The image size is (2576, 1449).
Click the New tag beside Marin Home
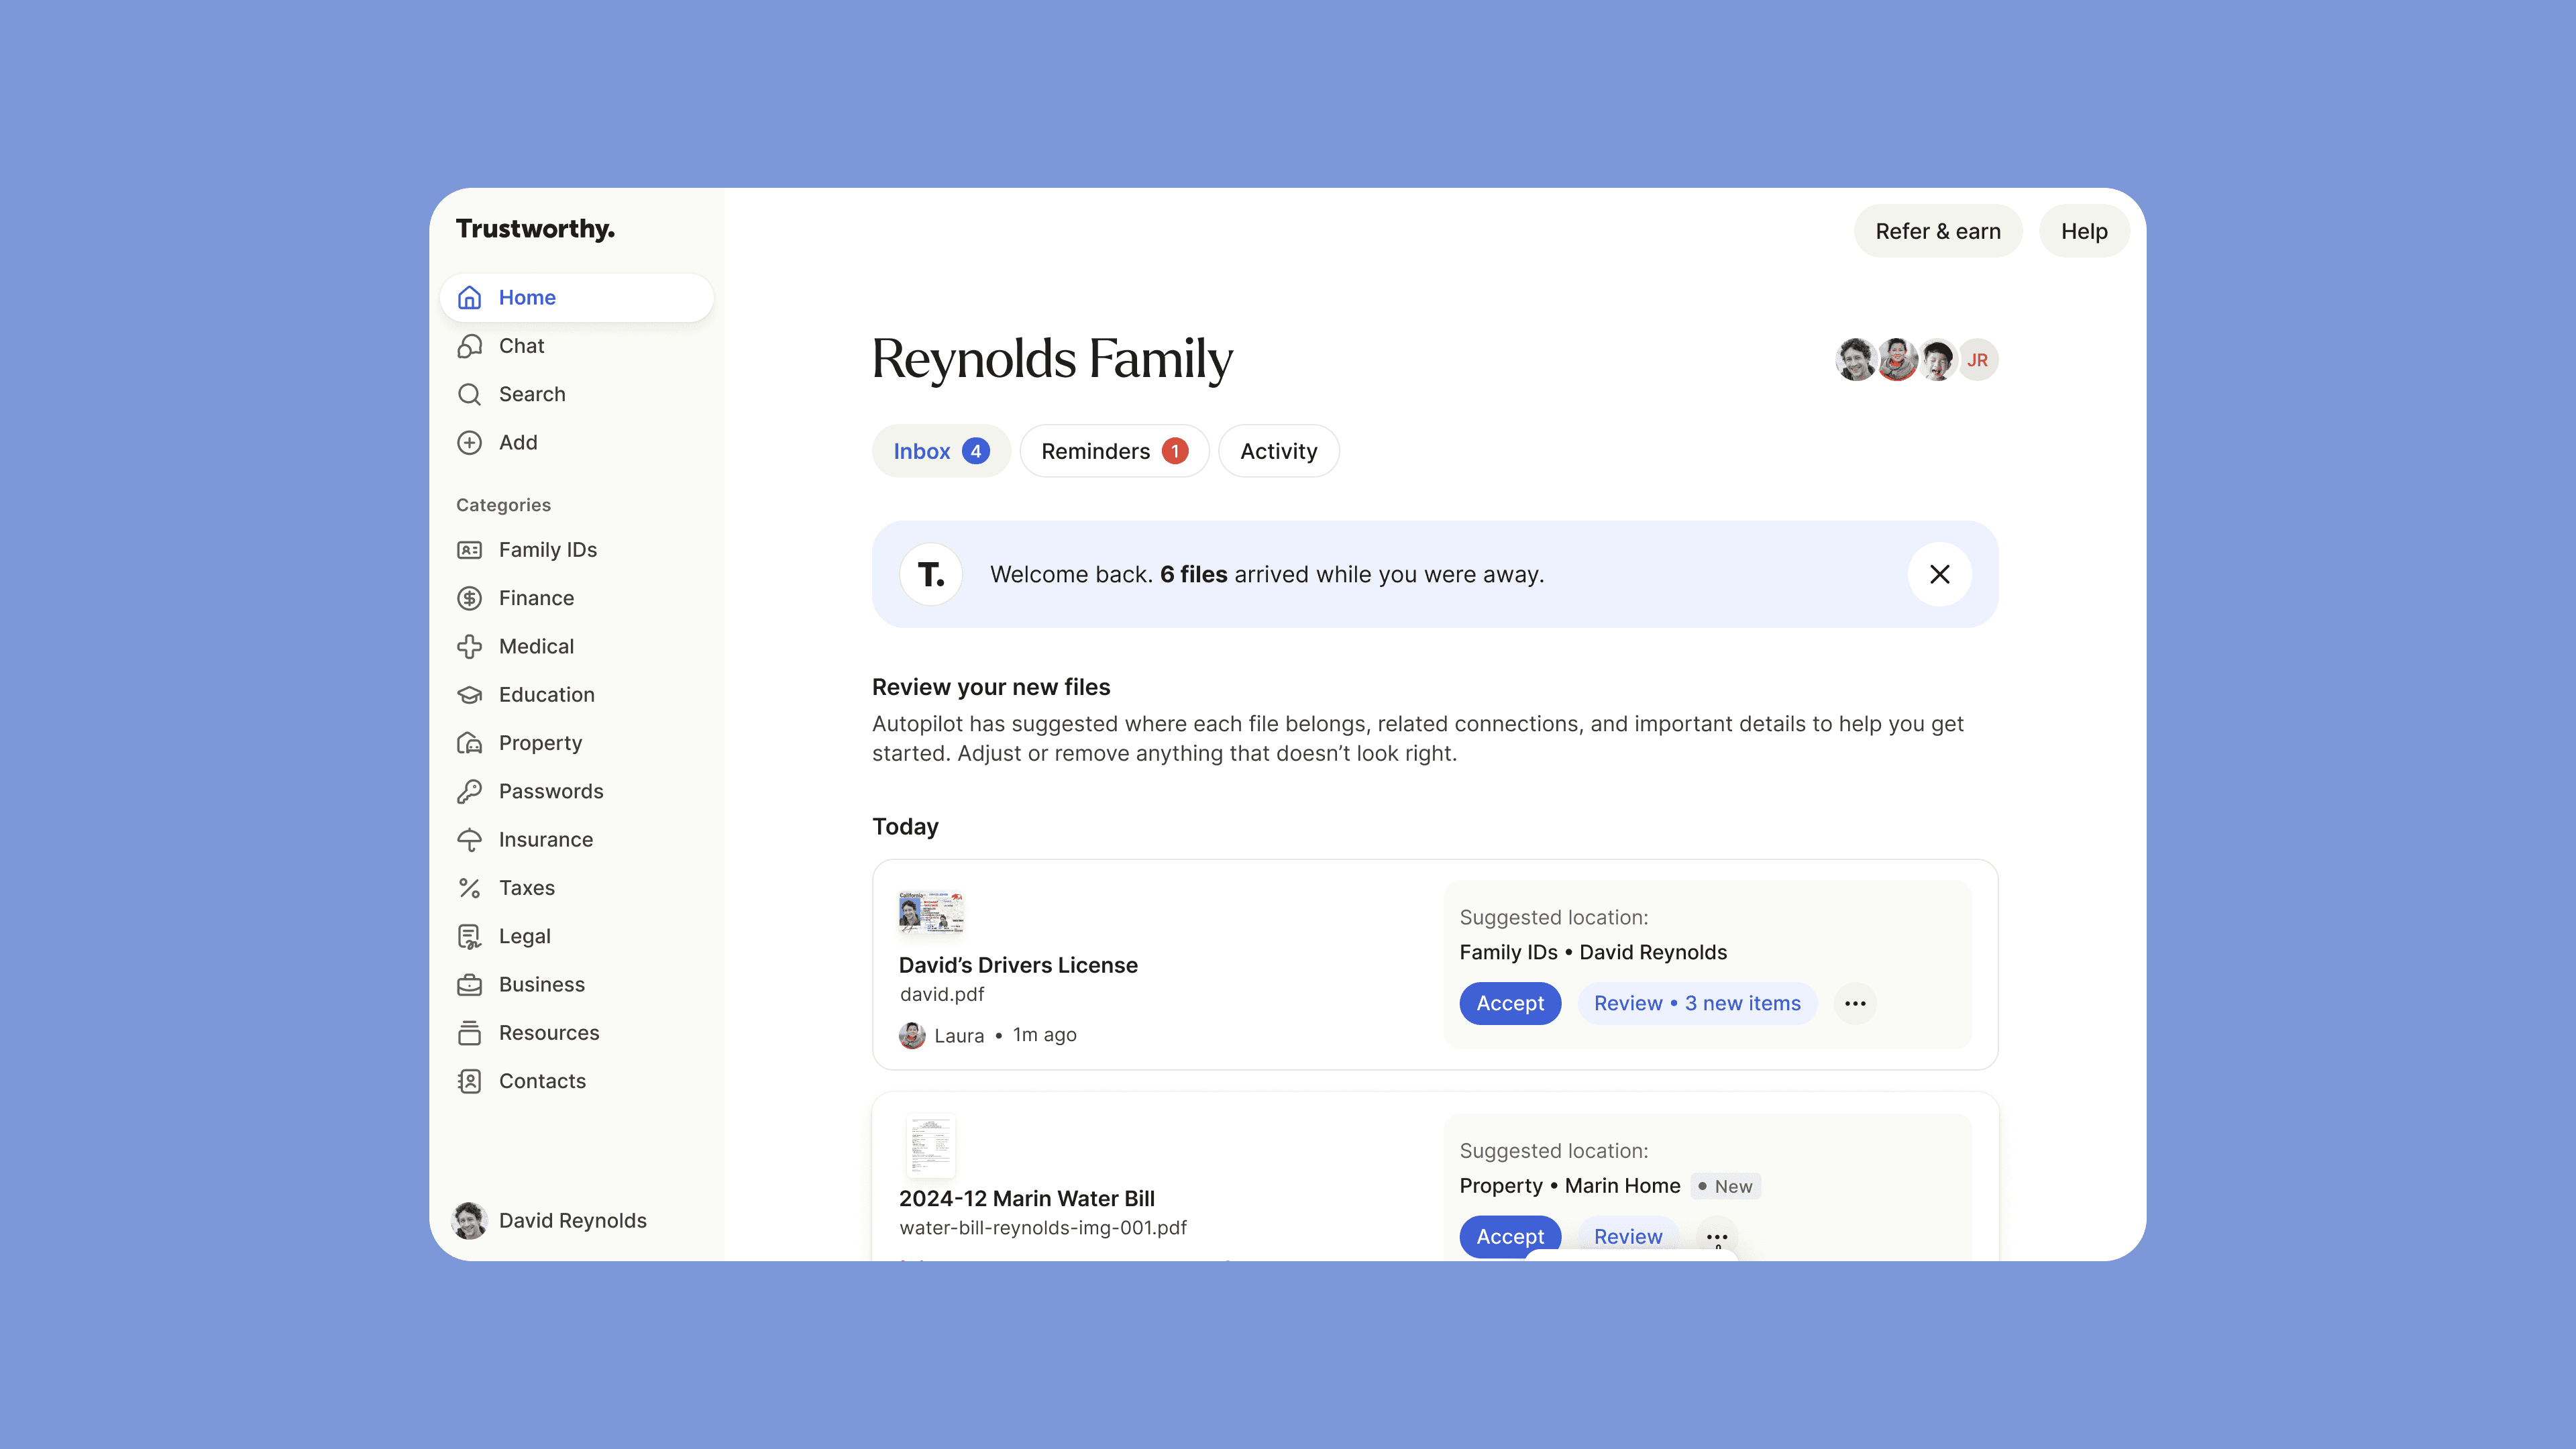[1725, 1187]
